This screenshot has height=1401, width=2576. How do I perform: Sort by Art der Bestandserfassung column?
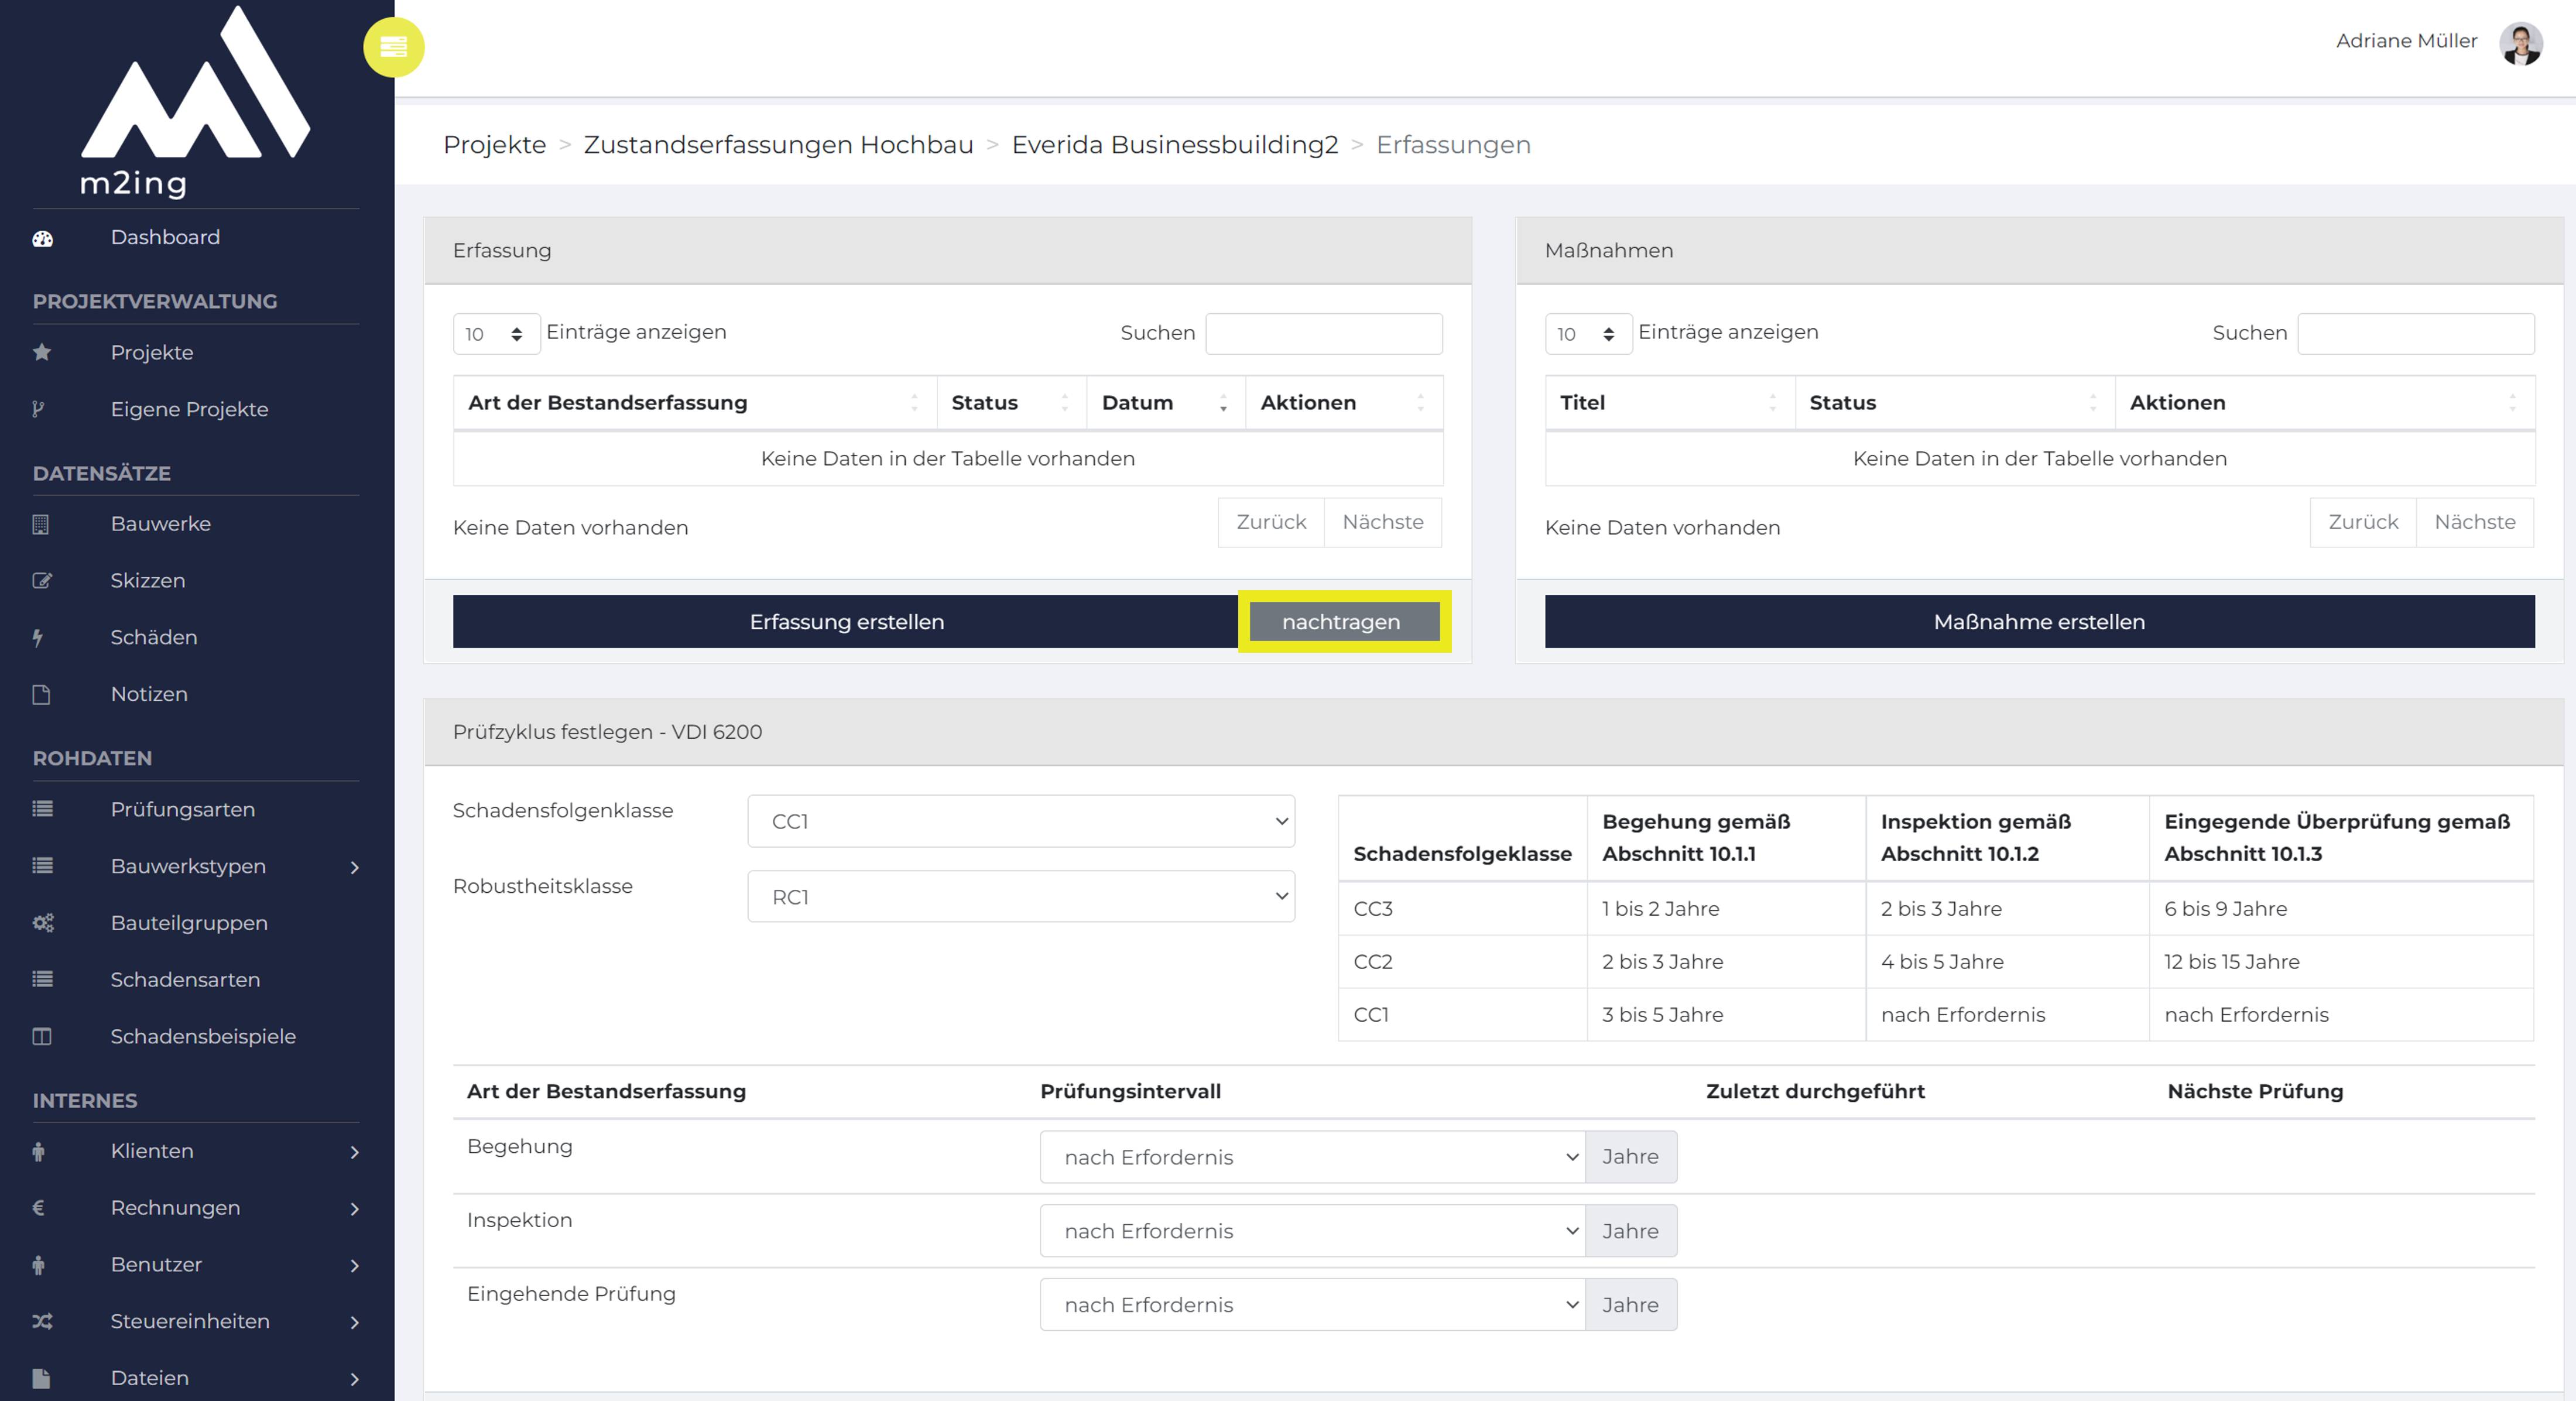pyautogui.click(x=694, y=403)
